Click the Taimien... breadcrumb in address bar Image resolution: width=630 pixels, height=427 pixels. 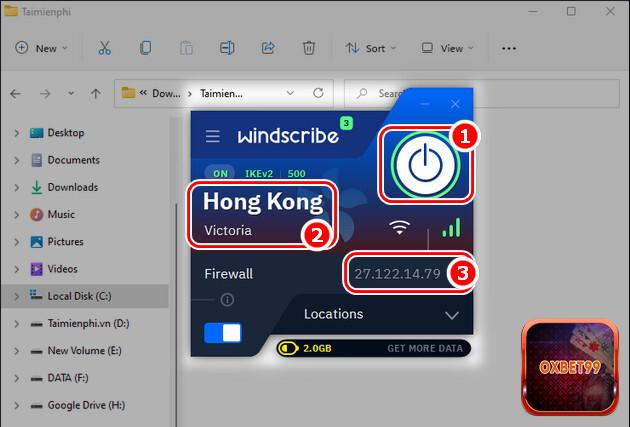[x=221, y=94]
